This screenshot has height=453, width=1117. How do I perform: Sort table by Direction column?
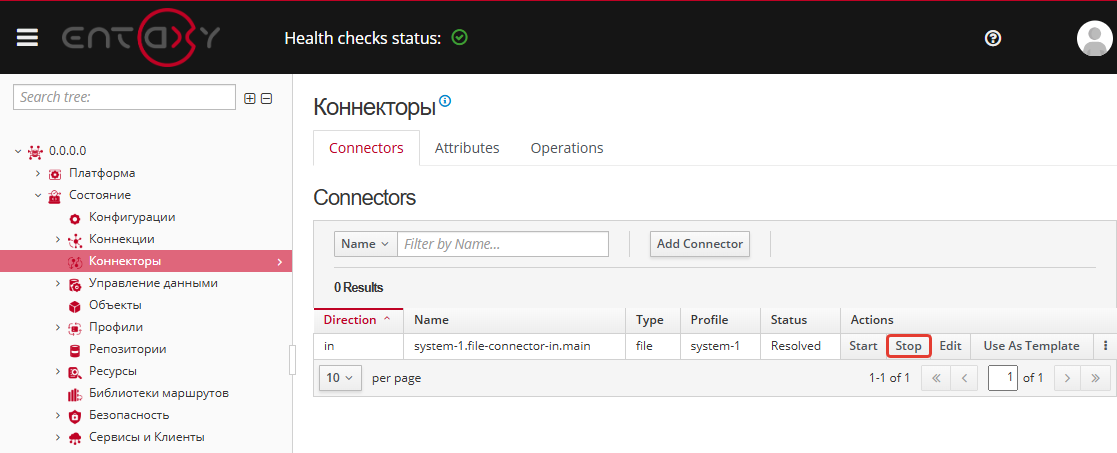point(358,321)
